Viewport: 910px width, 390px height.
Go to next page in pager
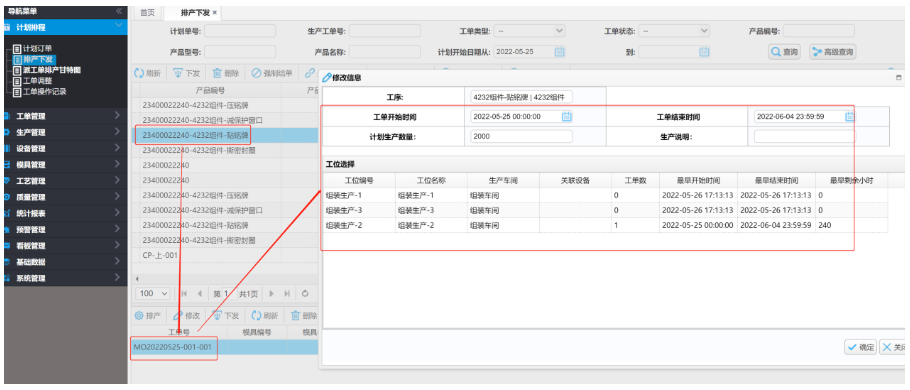[x=271, y=294]
